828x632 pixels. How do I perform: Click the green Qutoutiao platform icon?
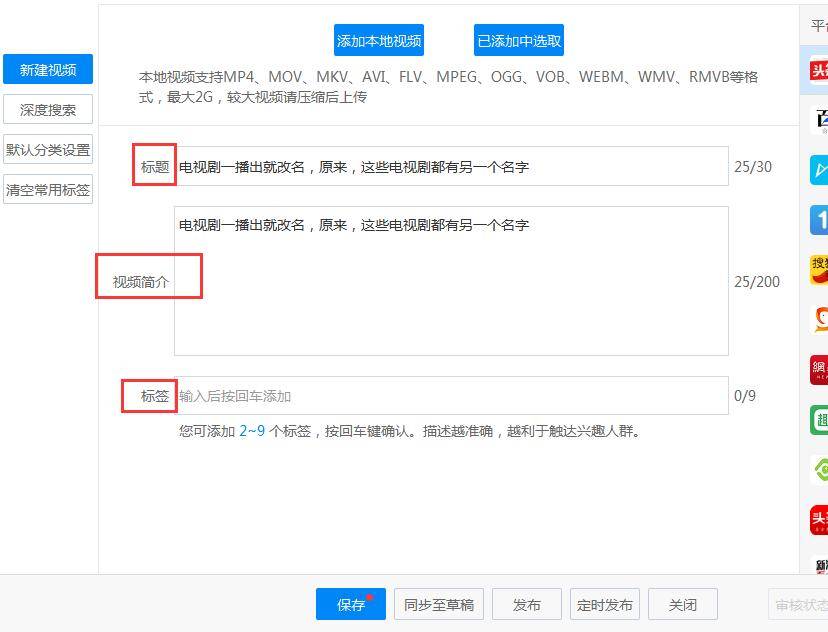(x=819, y=420)
